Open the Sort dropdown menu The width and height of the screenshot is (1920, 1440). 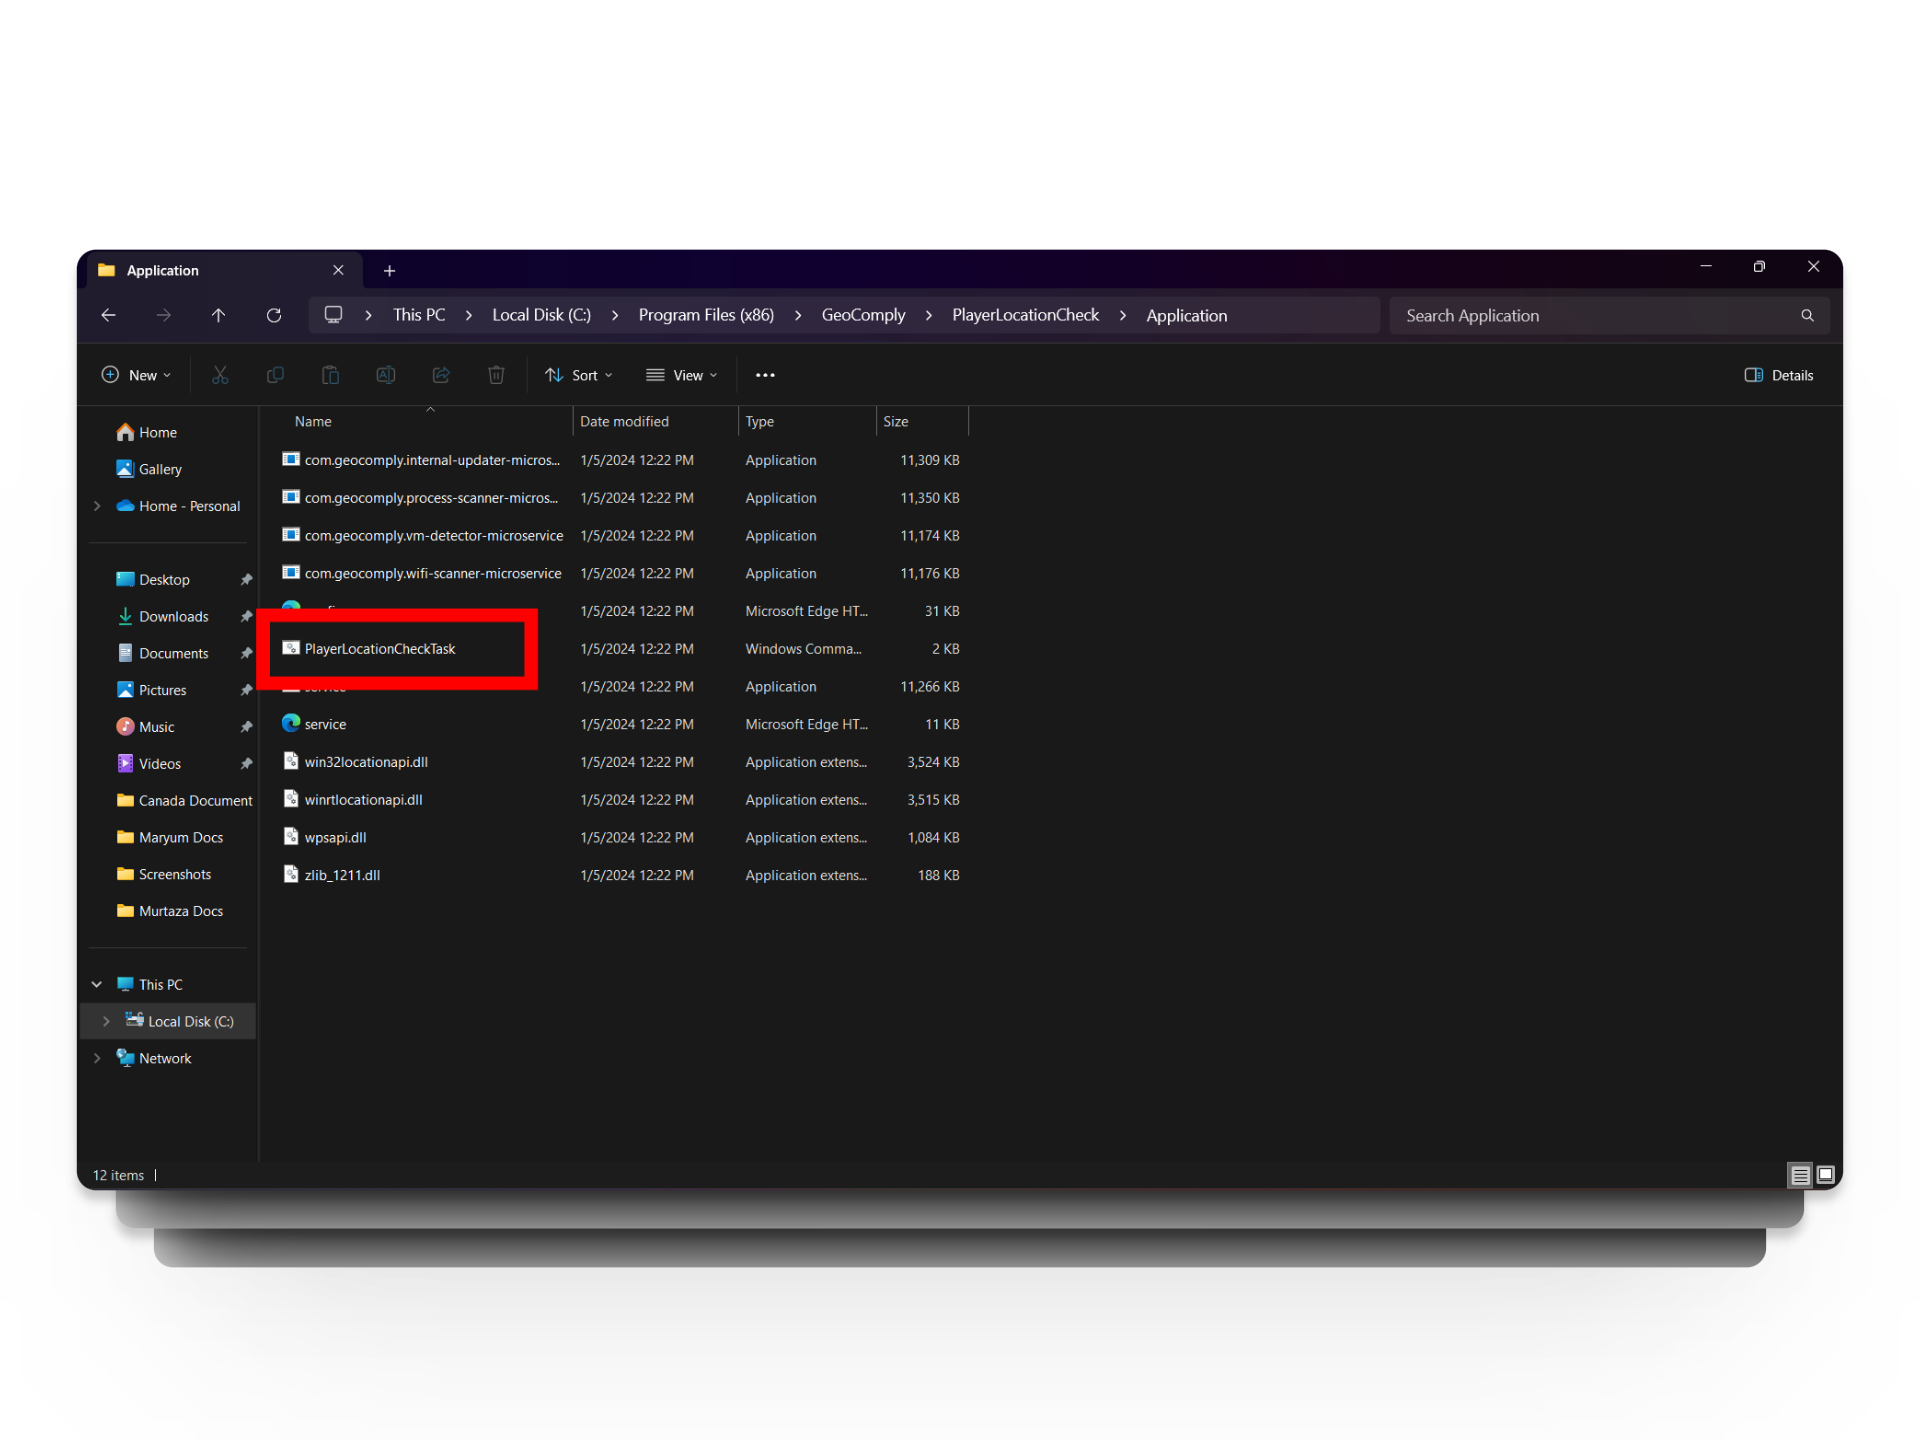pos(579,375)
